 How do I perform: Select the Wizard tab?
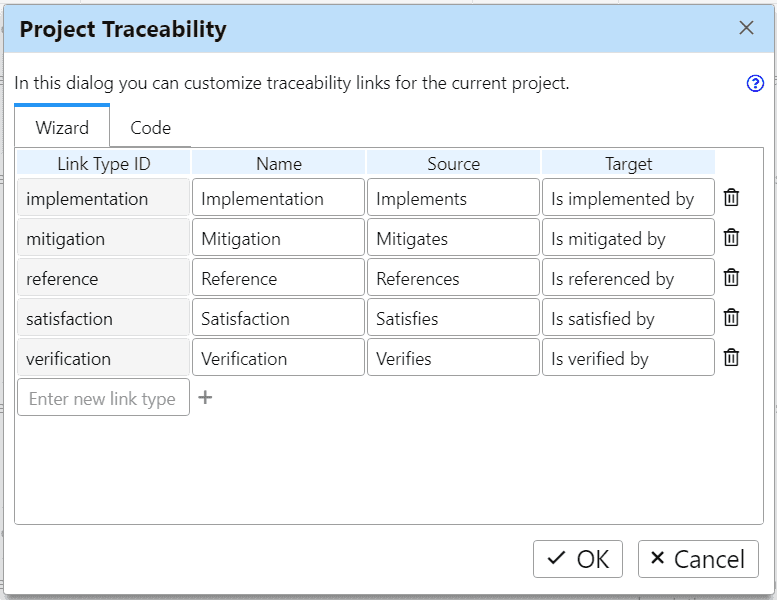(x=62, y=128)
